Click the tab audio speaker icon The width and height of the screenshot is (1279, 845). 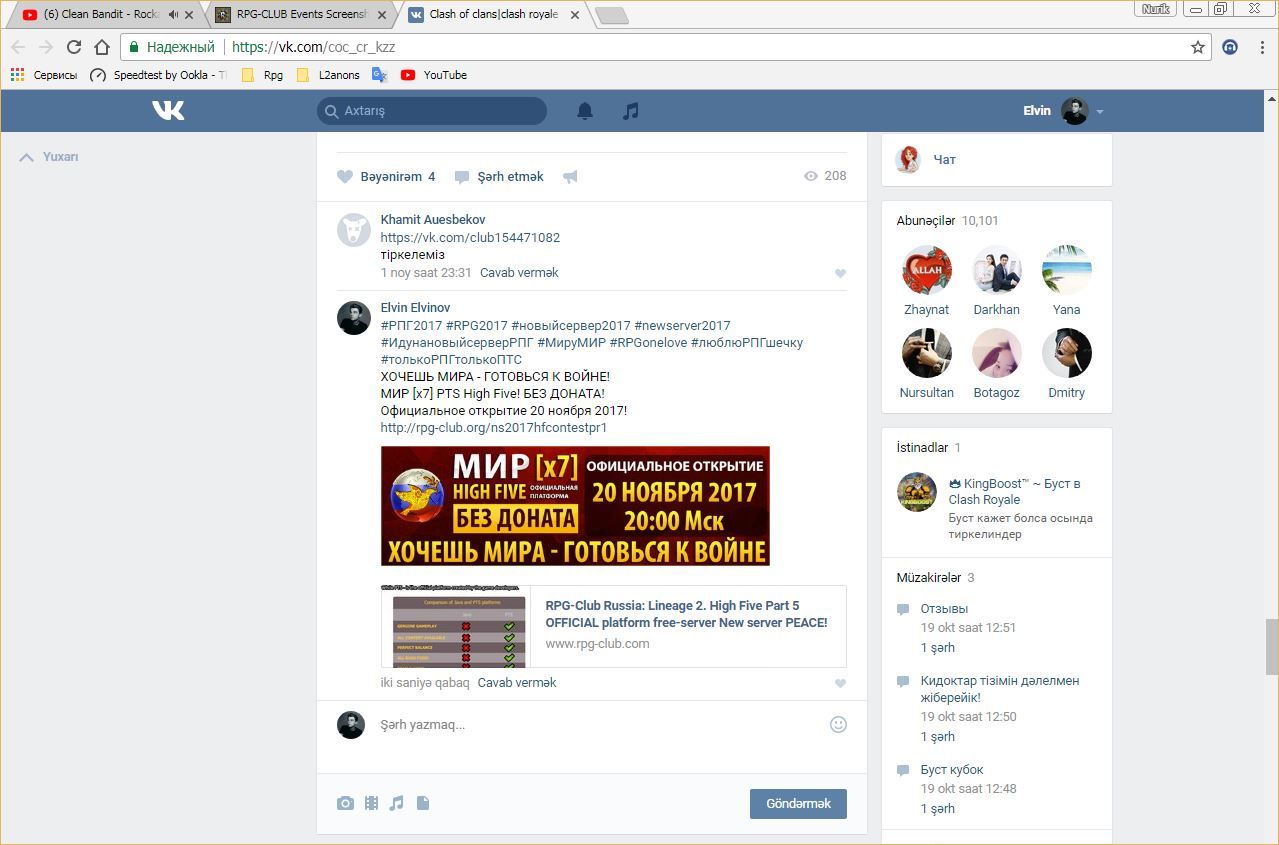[x=173, y=15]
